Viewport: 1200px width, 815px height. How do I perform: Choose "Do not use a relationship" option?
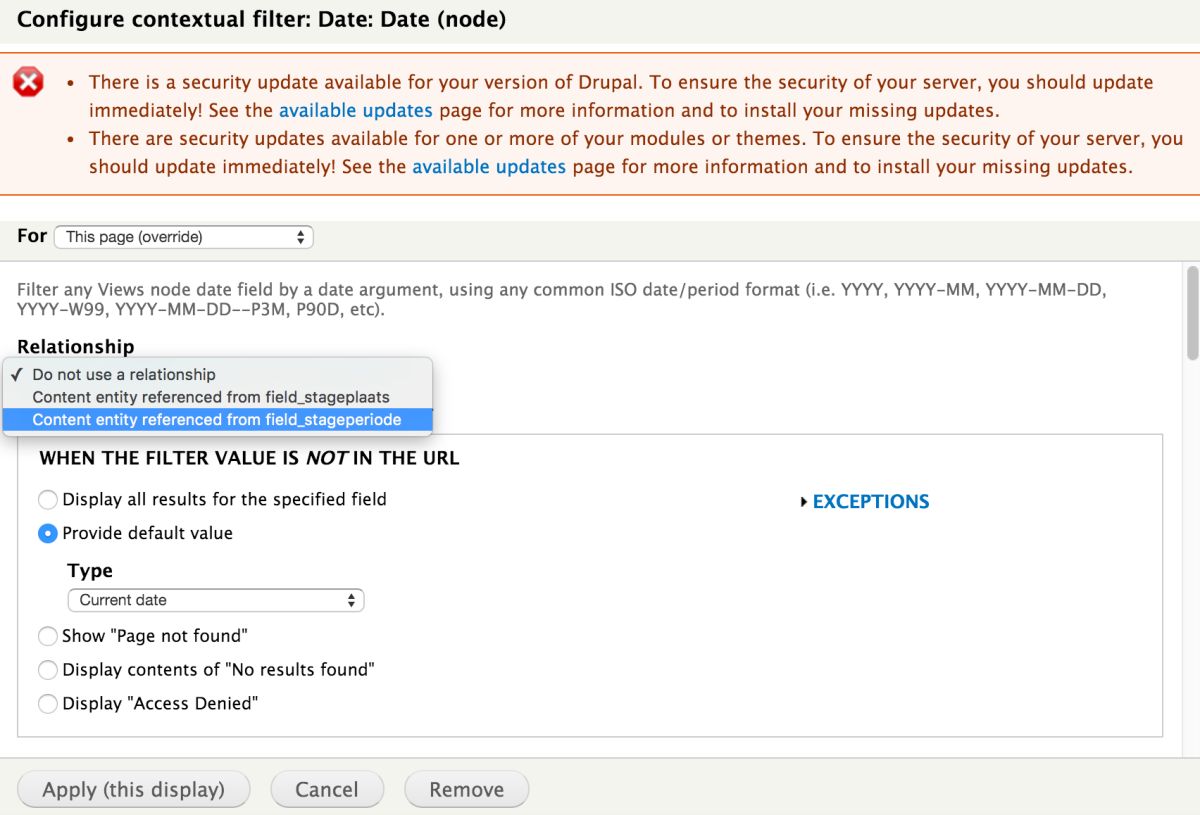click(124, 374)
